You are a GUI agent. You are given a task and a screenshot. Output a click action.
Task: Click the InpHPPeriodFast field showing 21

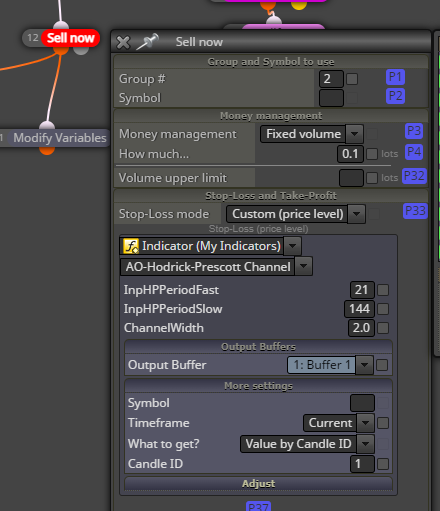[x=362, y=290]
